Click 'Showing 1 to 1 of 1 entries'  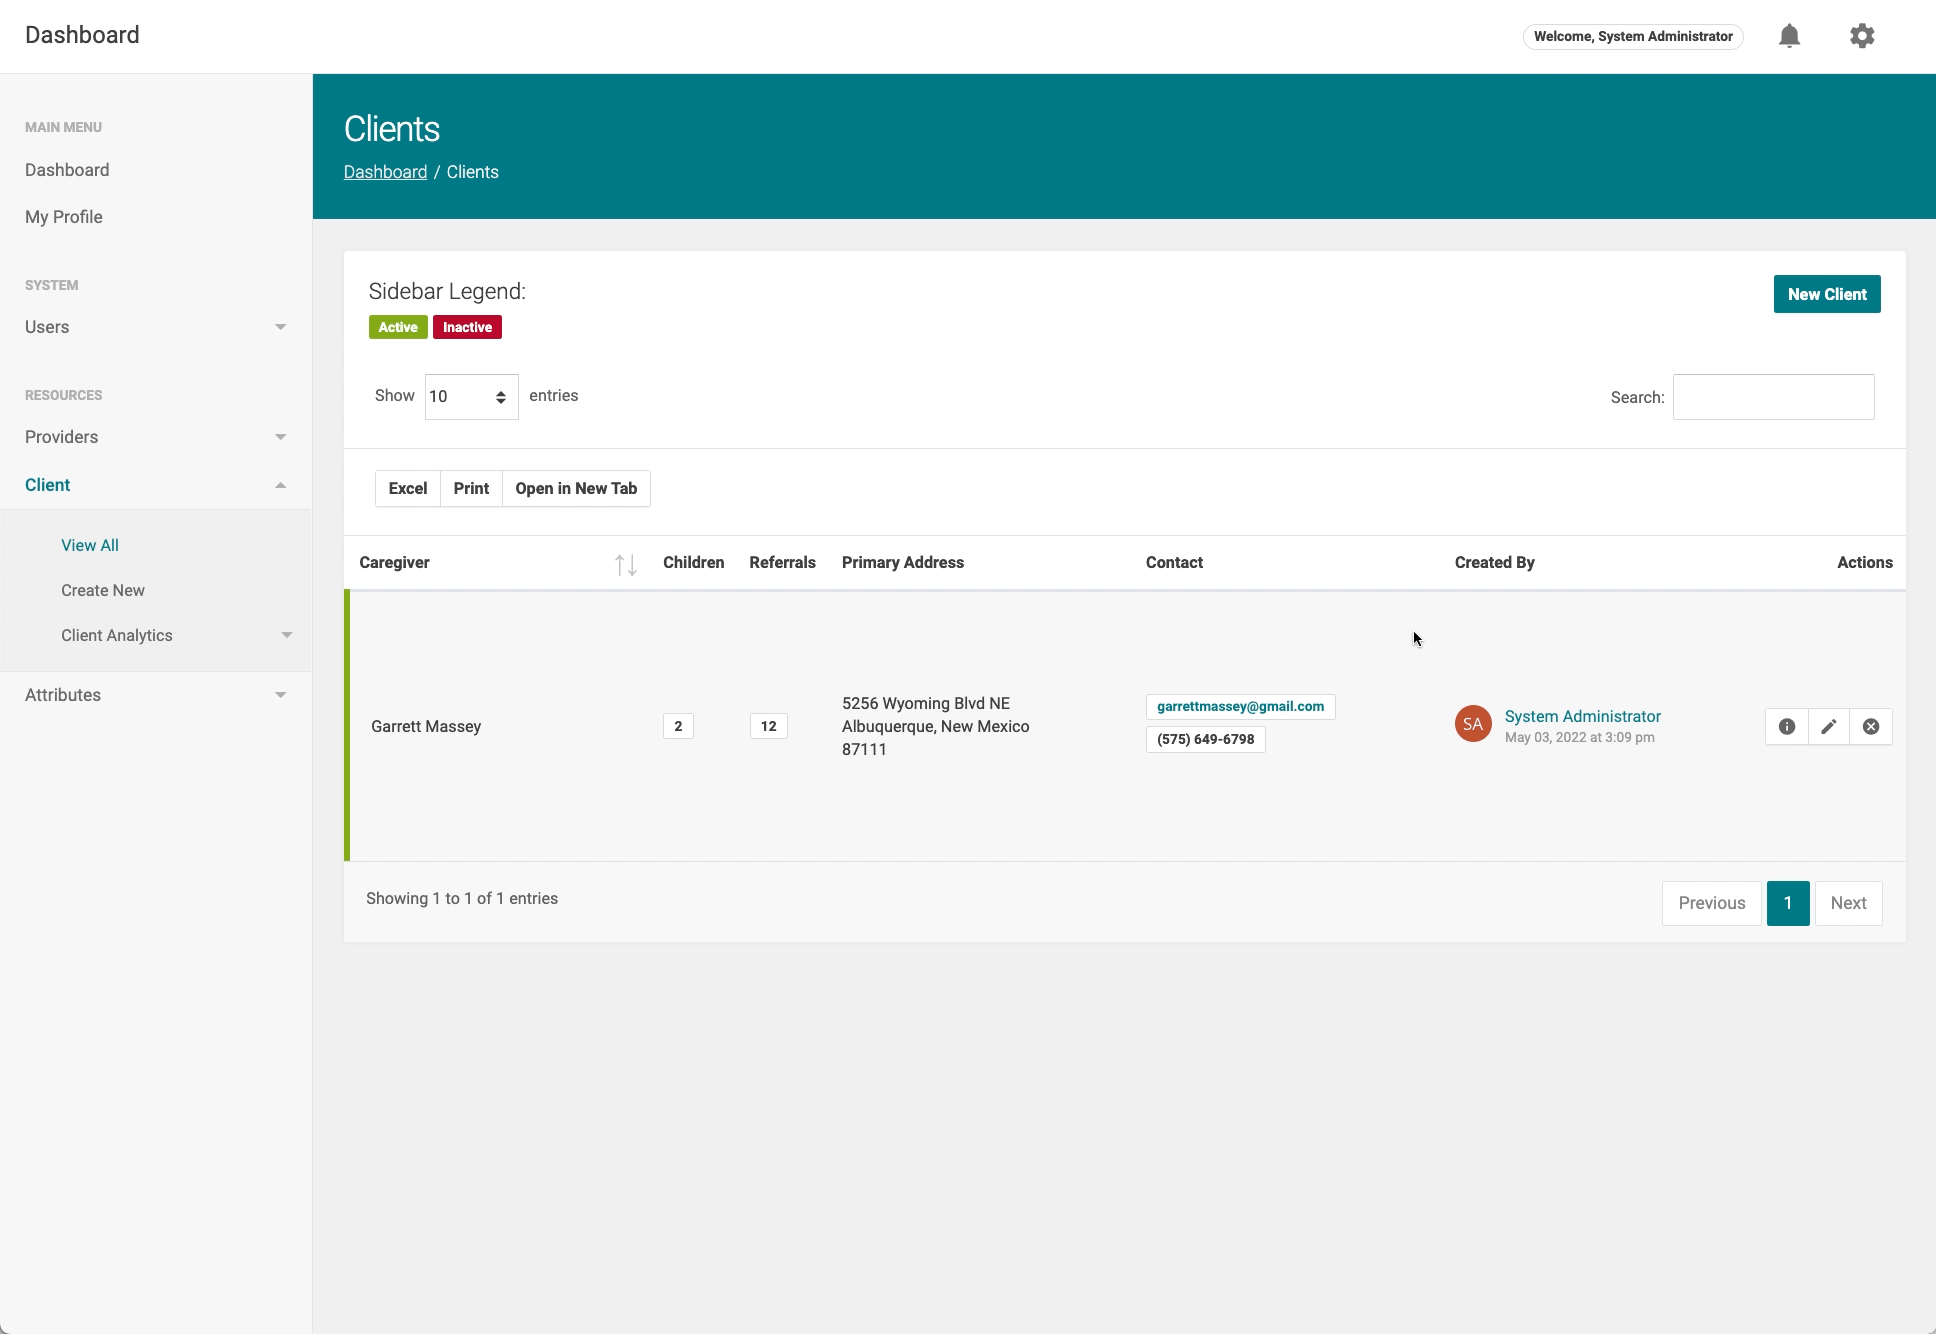point(462,898)
